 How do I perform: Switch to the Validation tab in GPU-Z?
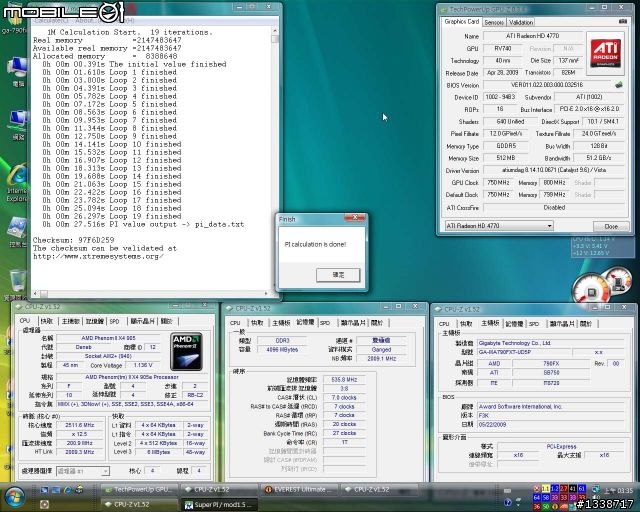520,22
